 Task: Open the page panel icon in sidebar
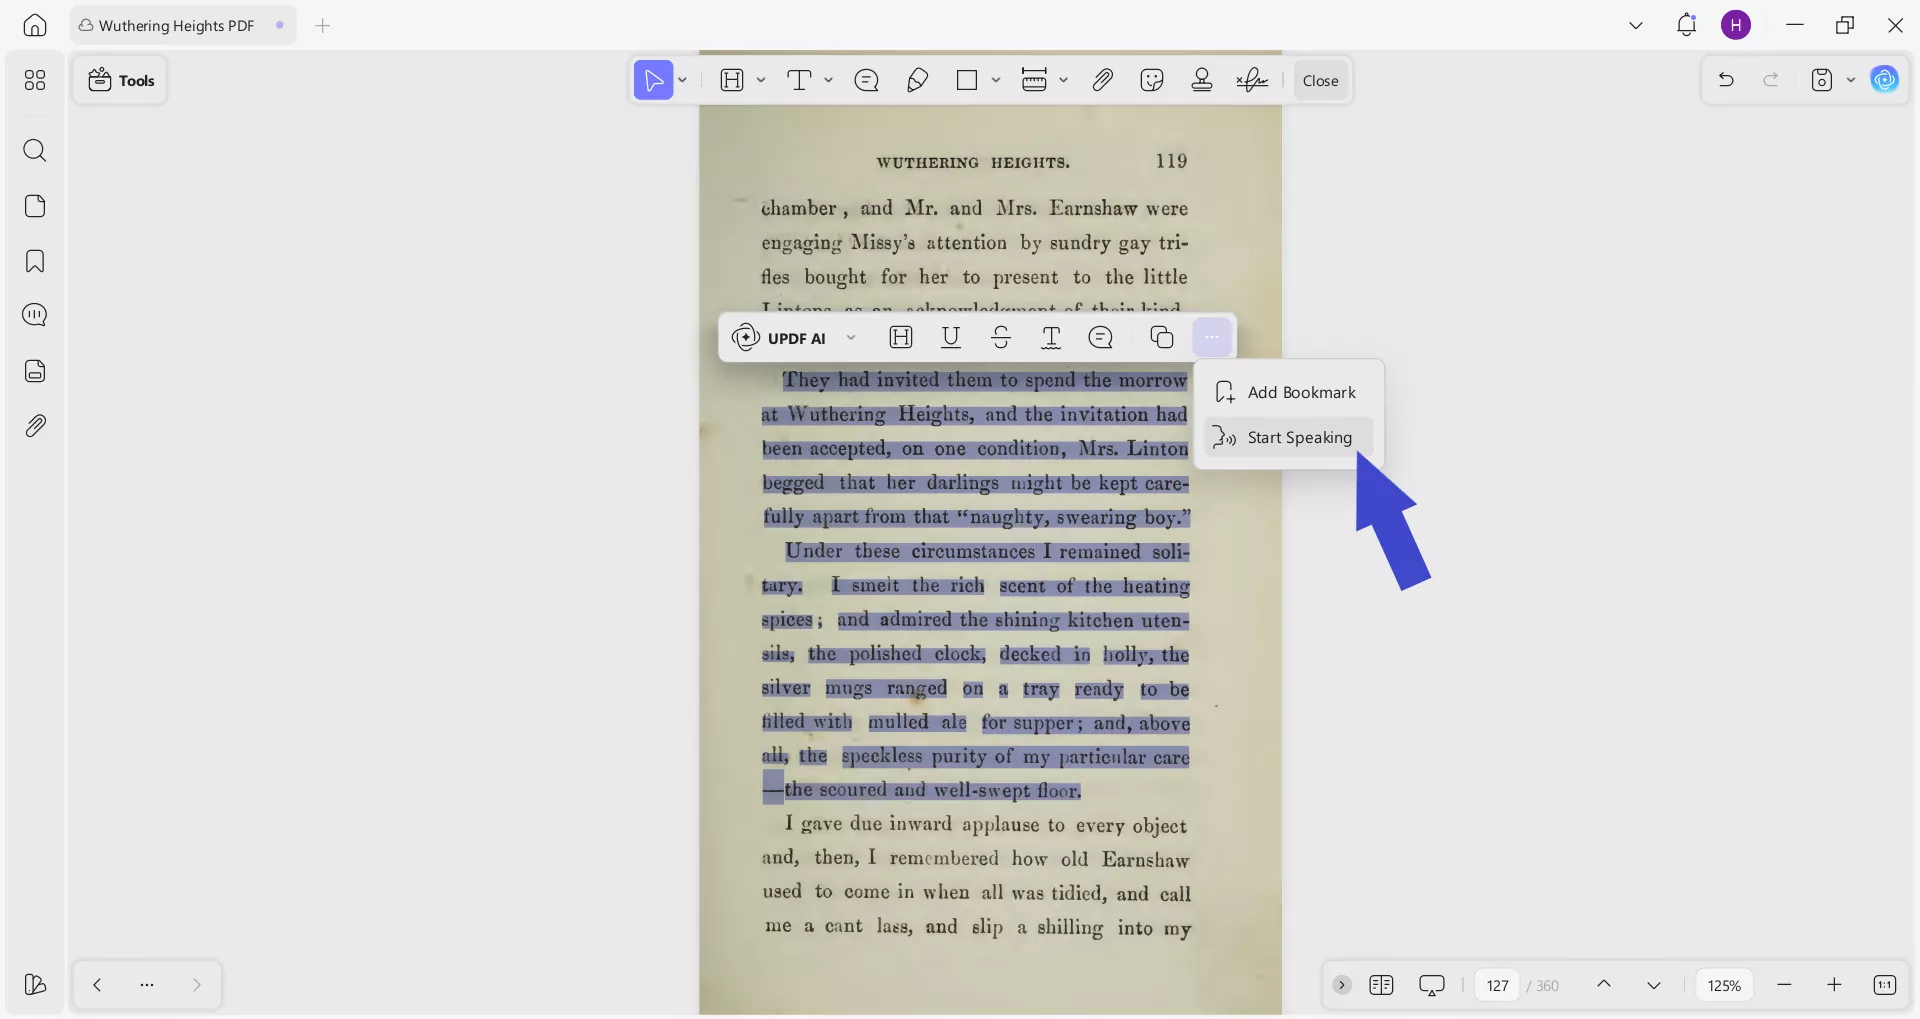pos(35,206)
